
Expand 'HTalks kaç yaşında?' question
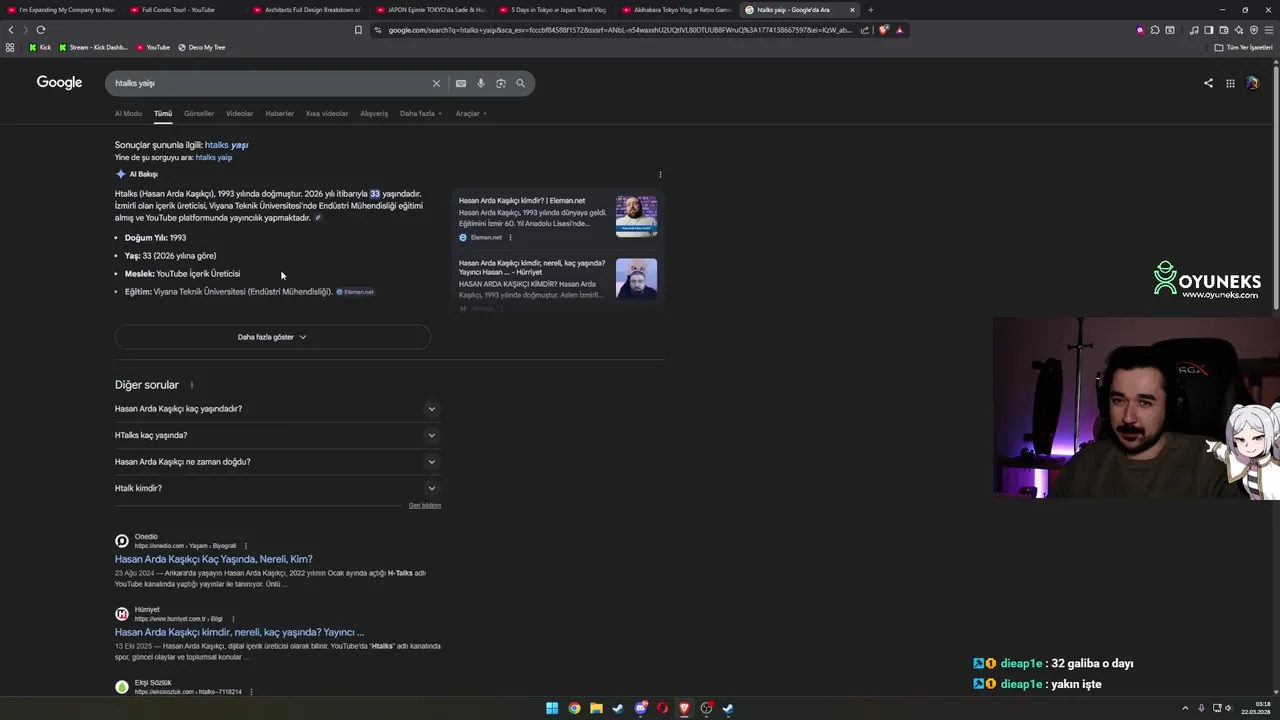[277, 435]
